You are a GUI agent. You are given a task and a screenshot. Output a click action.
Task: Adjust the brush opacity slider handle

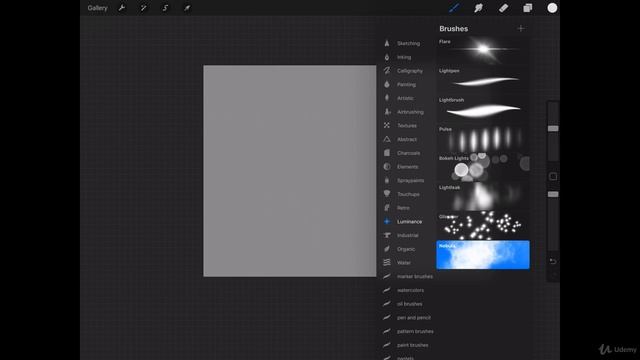coord(553,194)
